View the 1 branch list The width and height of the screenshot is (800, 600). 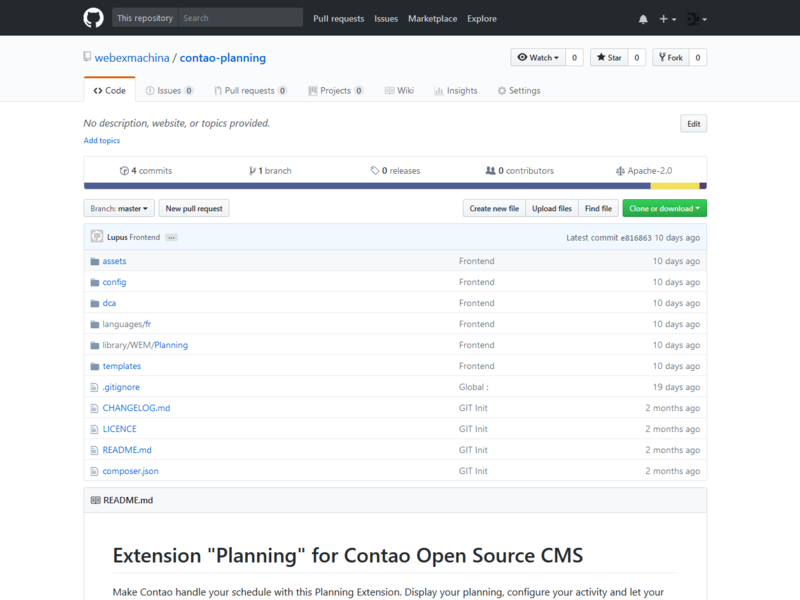pyautogui.click(x=270, y=170)
